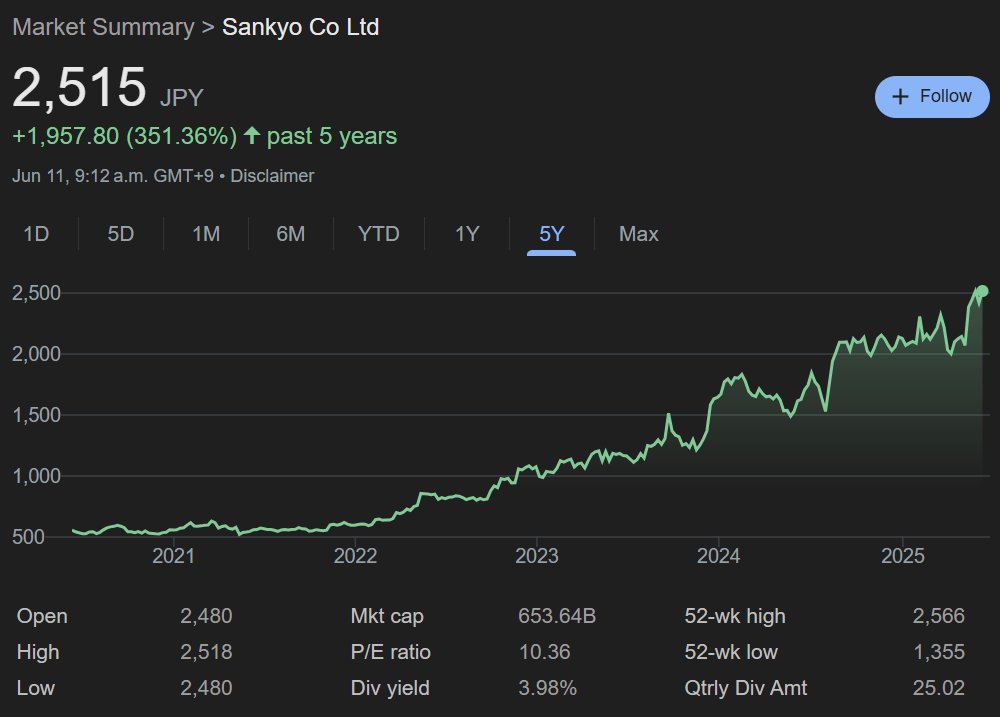This screenshot has width=1000, height=717.
Task: Click the +1,957.80 (351.36%) change text
Action: tap(124, 136)
